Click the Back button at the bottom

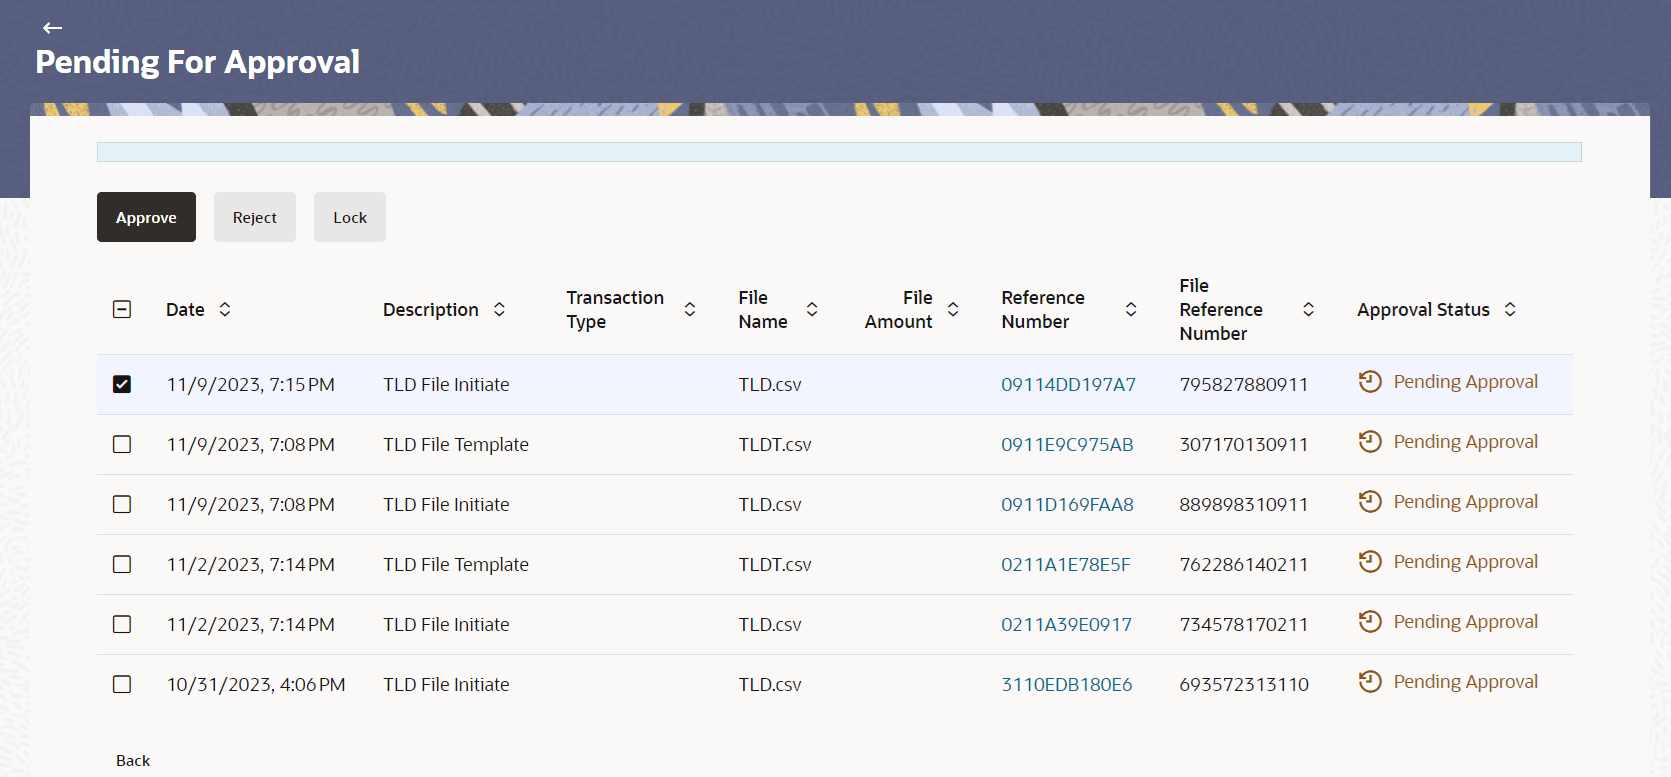tap(133, 761)
